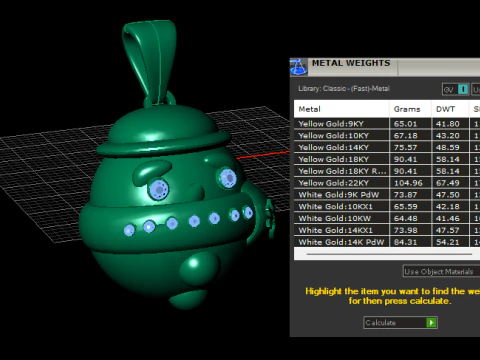The height and width of the screenshot is (360, 480).
Task: Click the Use Object Materials button
Action: pyautogui.click(x=441, y=271)
